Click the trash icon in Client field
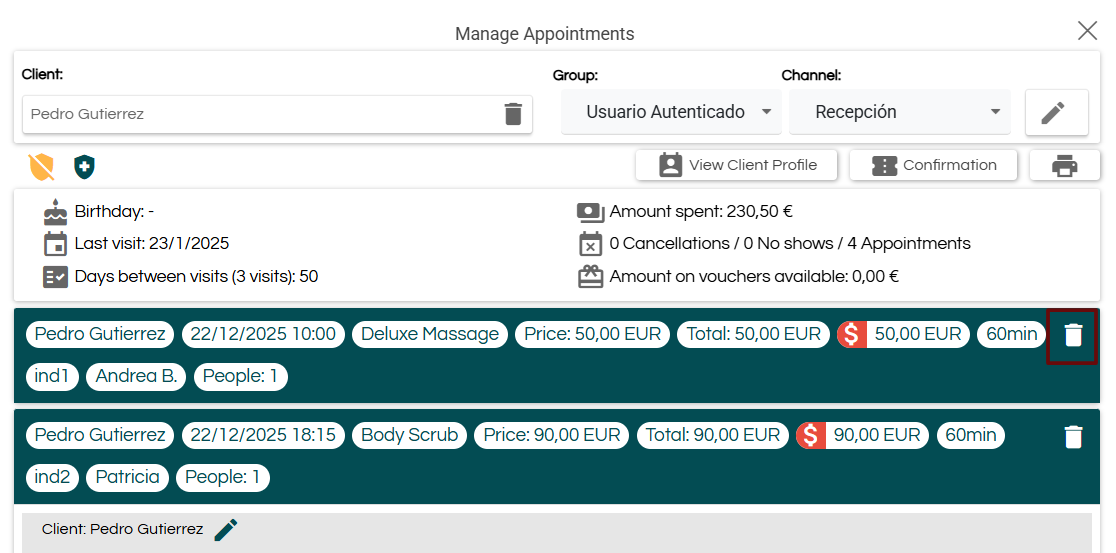Screen dimensions: 1116x553 tap(513, 114)
